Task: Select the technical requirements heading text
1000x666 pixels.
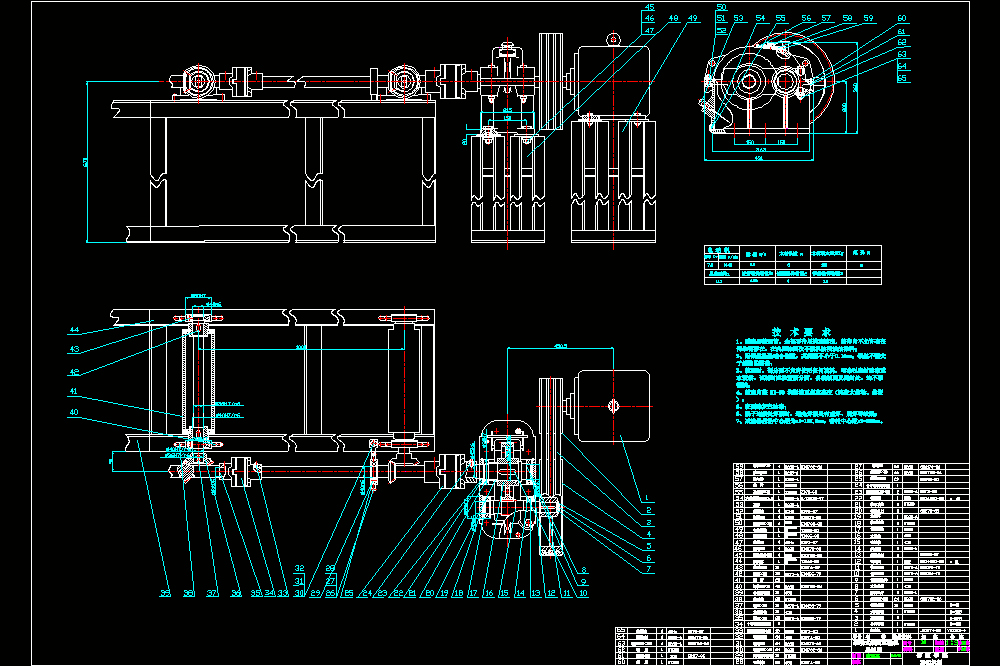Action: pos(801,332)
